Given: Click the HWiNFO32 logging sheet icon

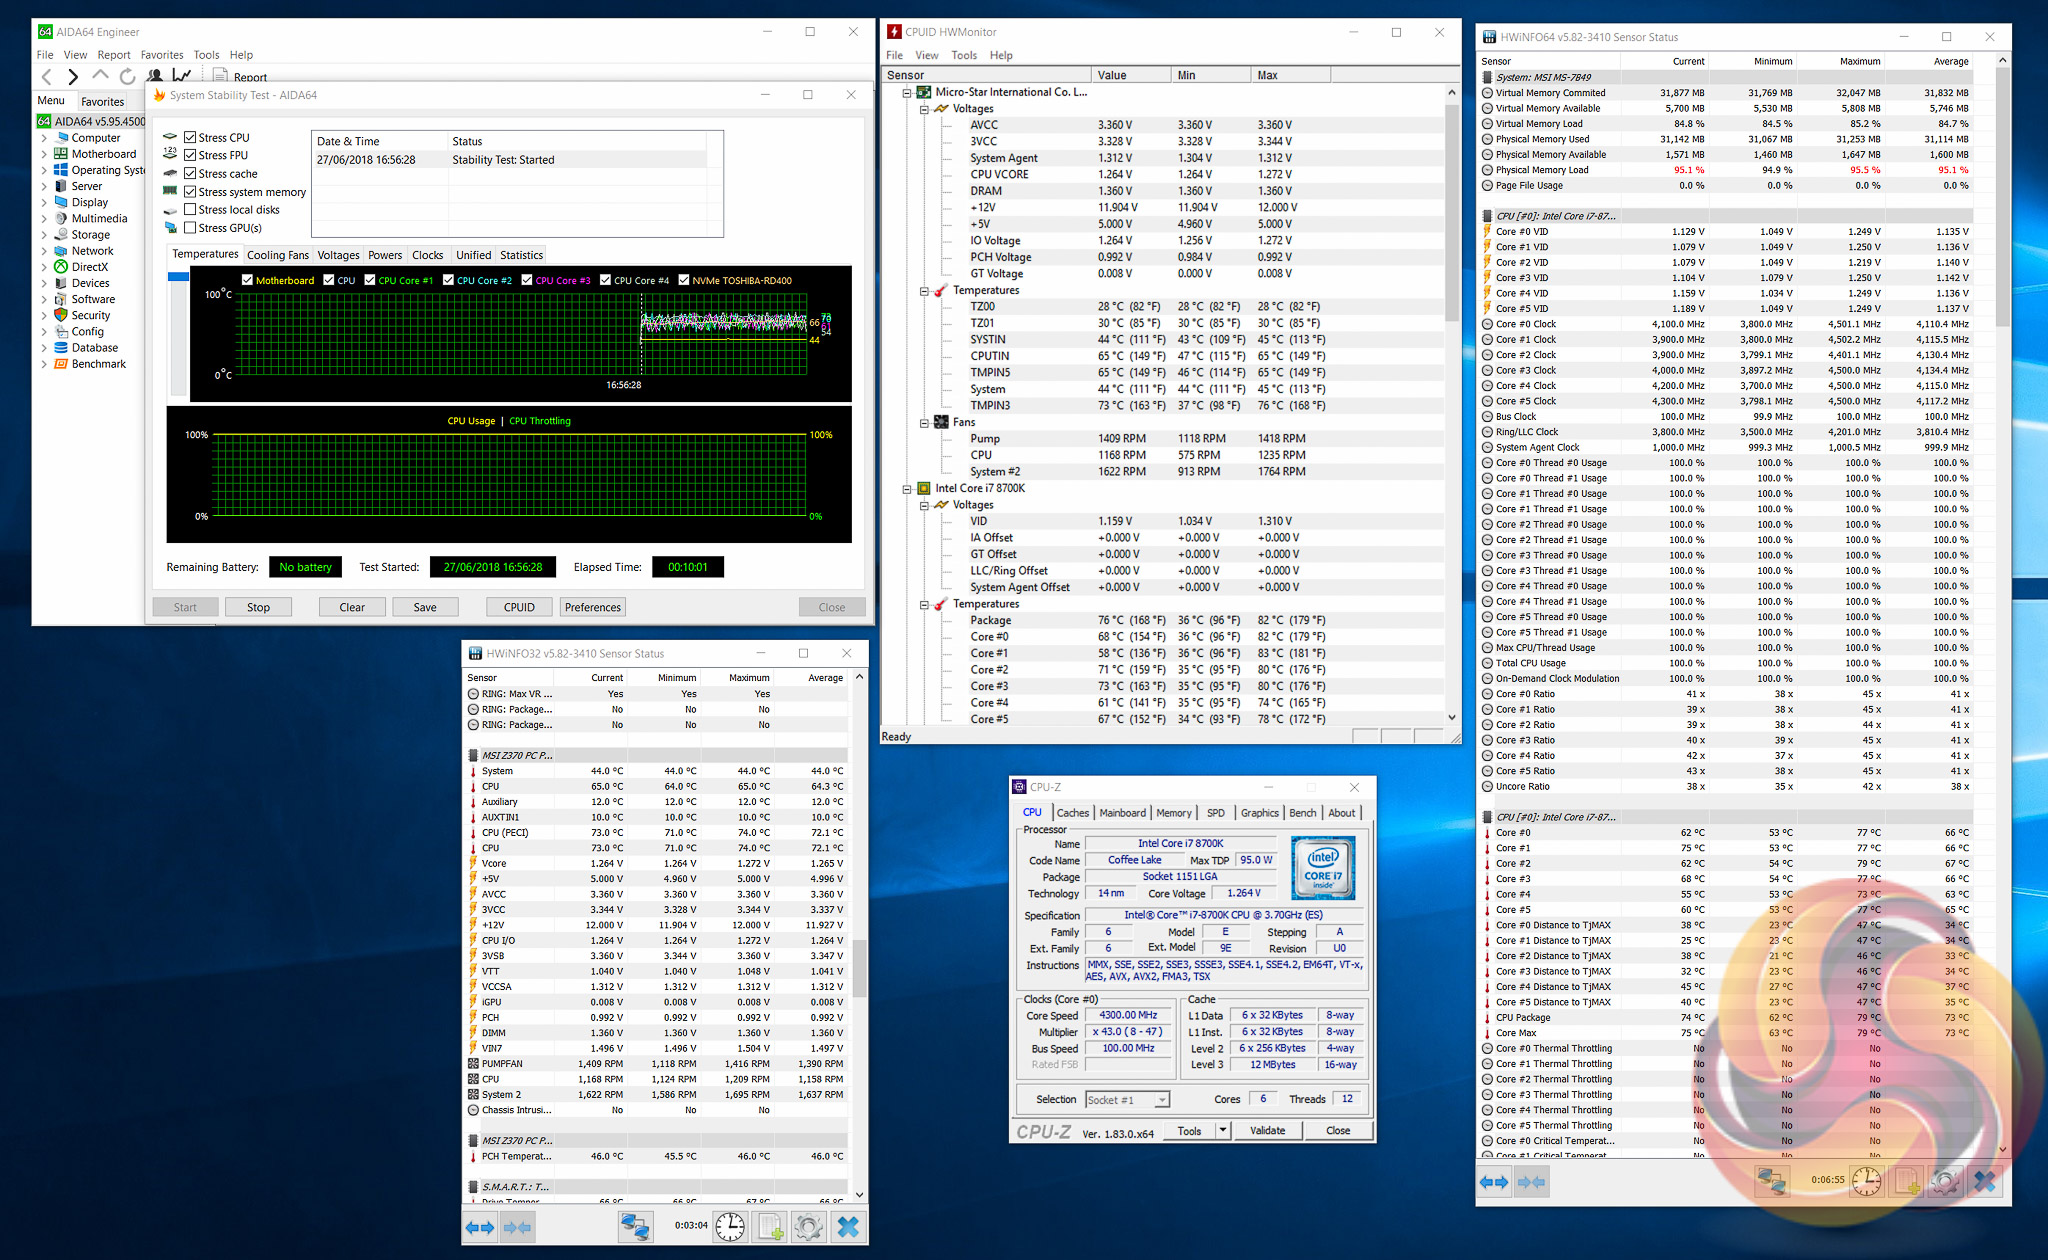Looking at the screenshot, I should click(770, 1226).
